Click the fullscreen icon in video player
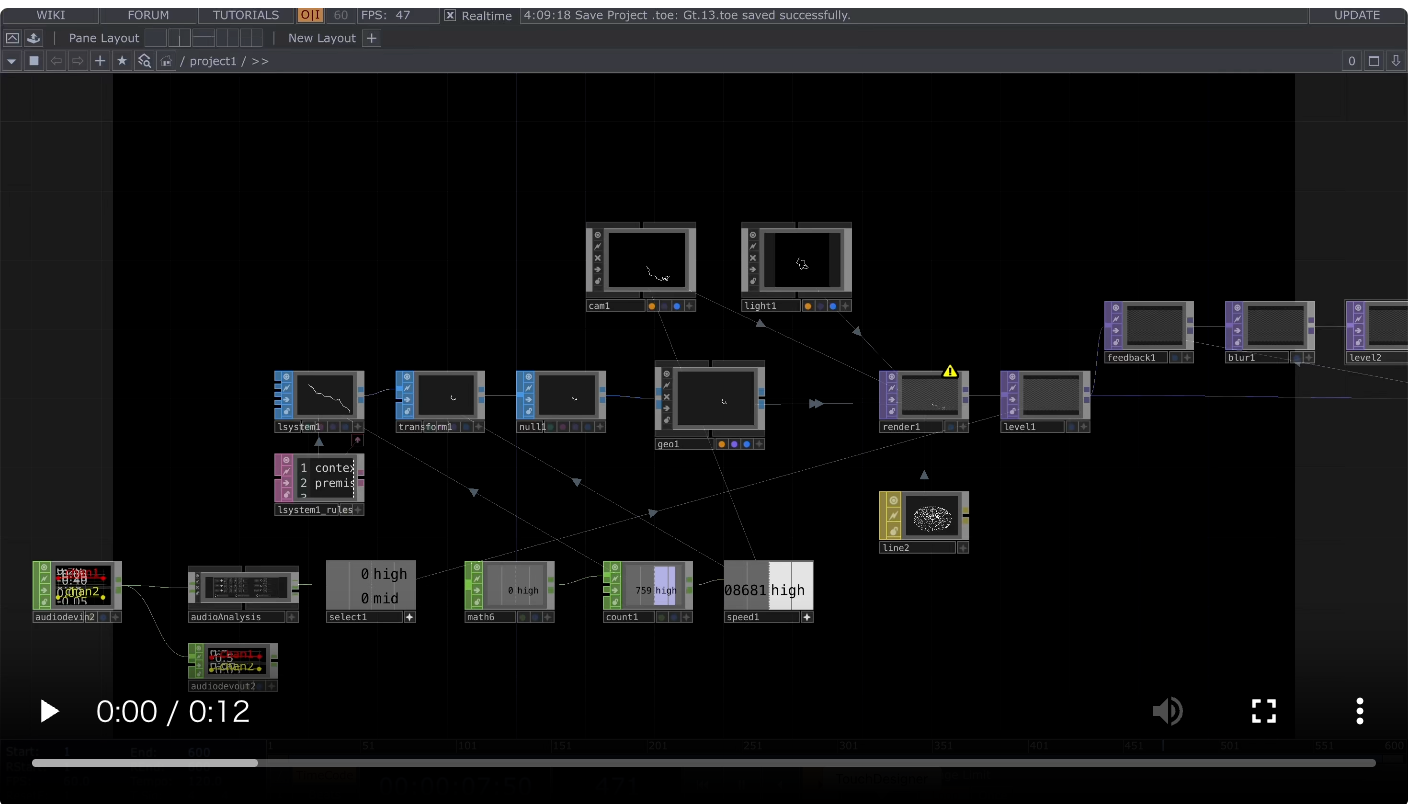Image resolution: width=1410 pixels, height=804 pixels. coord(1264,711)
